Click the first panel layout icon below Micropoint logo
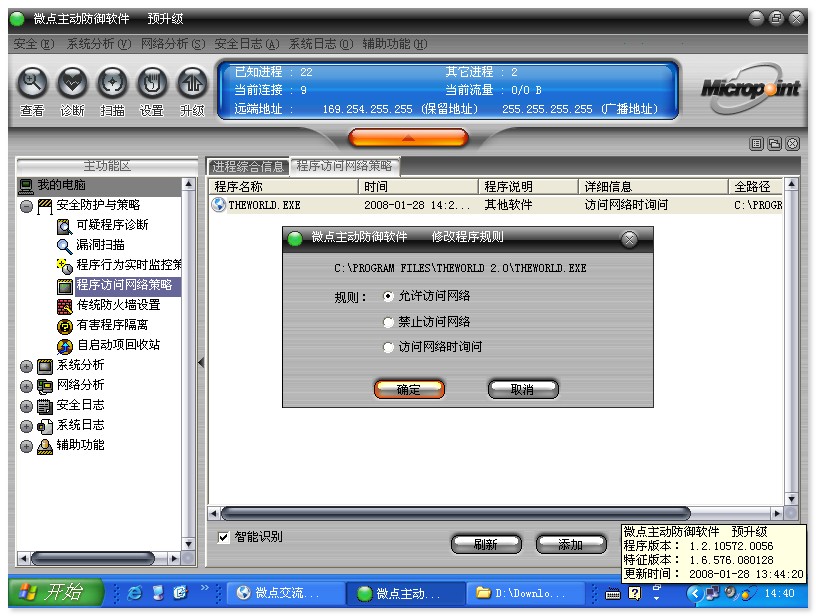The height and width of the screenshot is (616, 816). [x=757, y=144]
